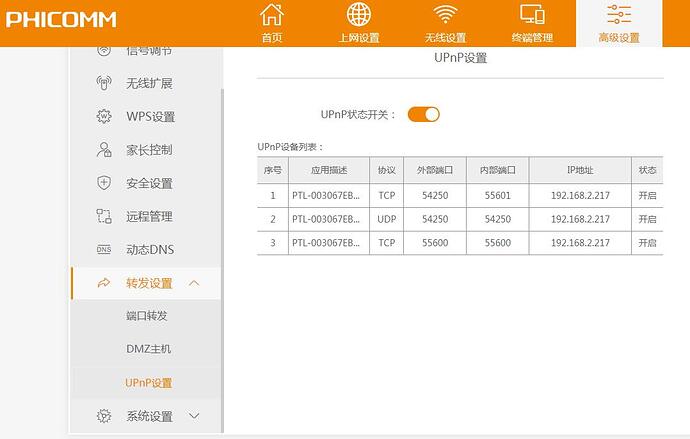Open UPnP设置 submenu item
This screenshot has width=690, height=439.
pyautogui.click(x=149, y=383)
